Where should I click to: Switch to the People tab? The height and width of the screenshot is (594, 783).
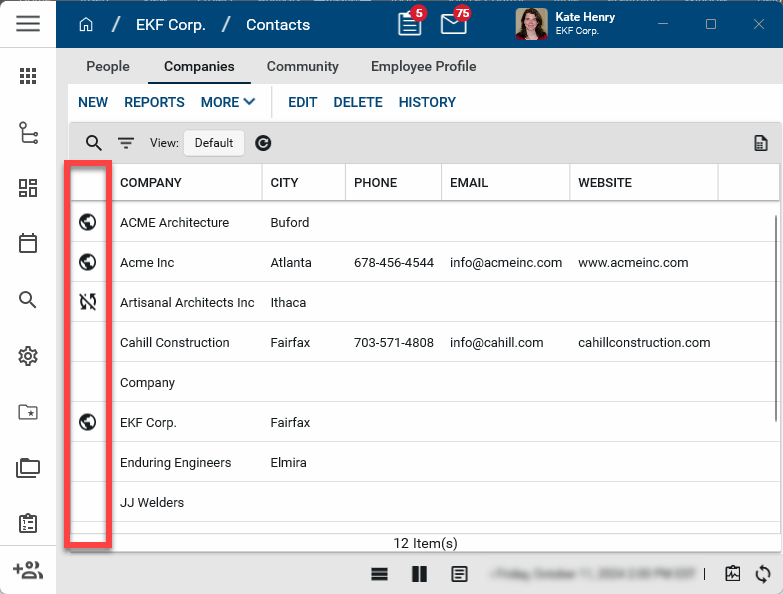108,67
